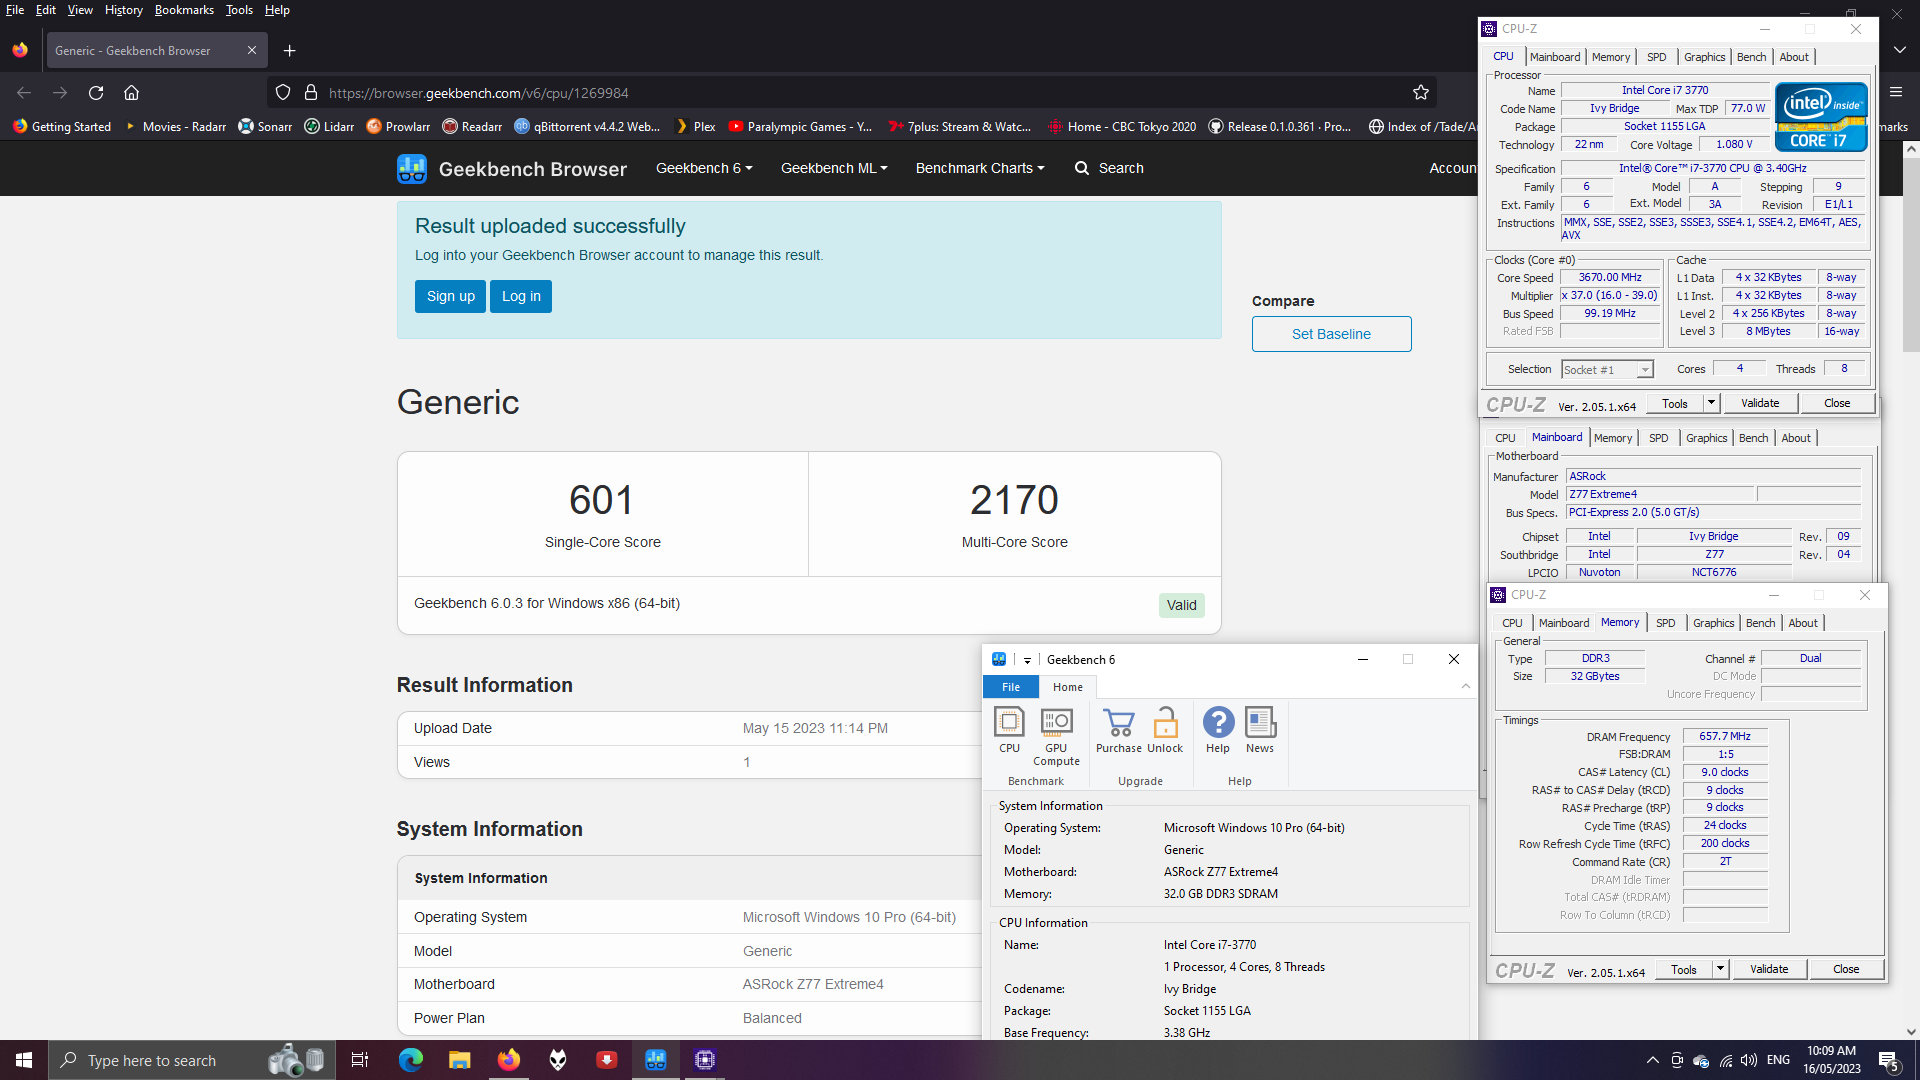Show tracking protection shield info
Image resolution: width=1920 pixels, height=1080 pixels.
[283, 93]
